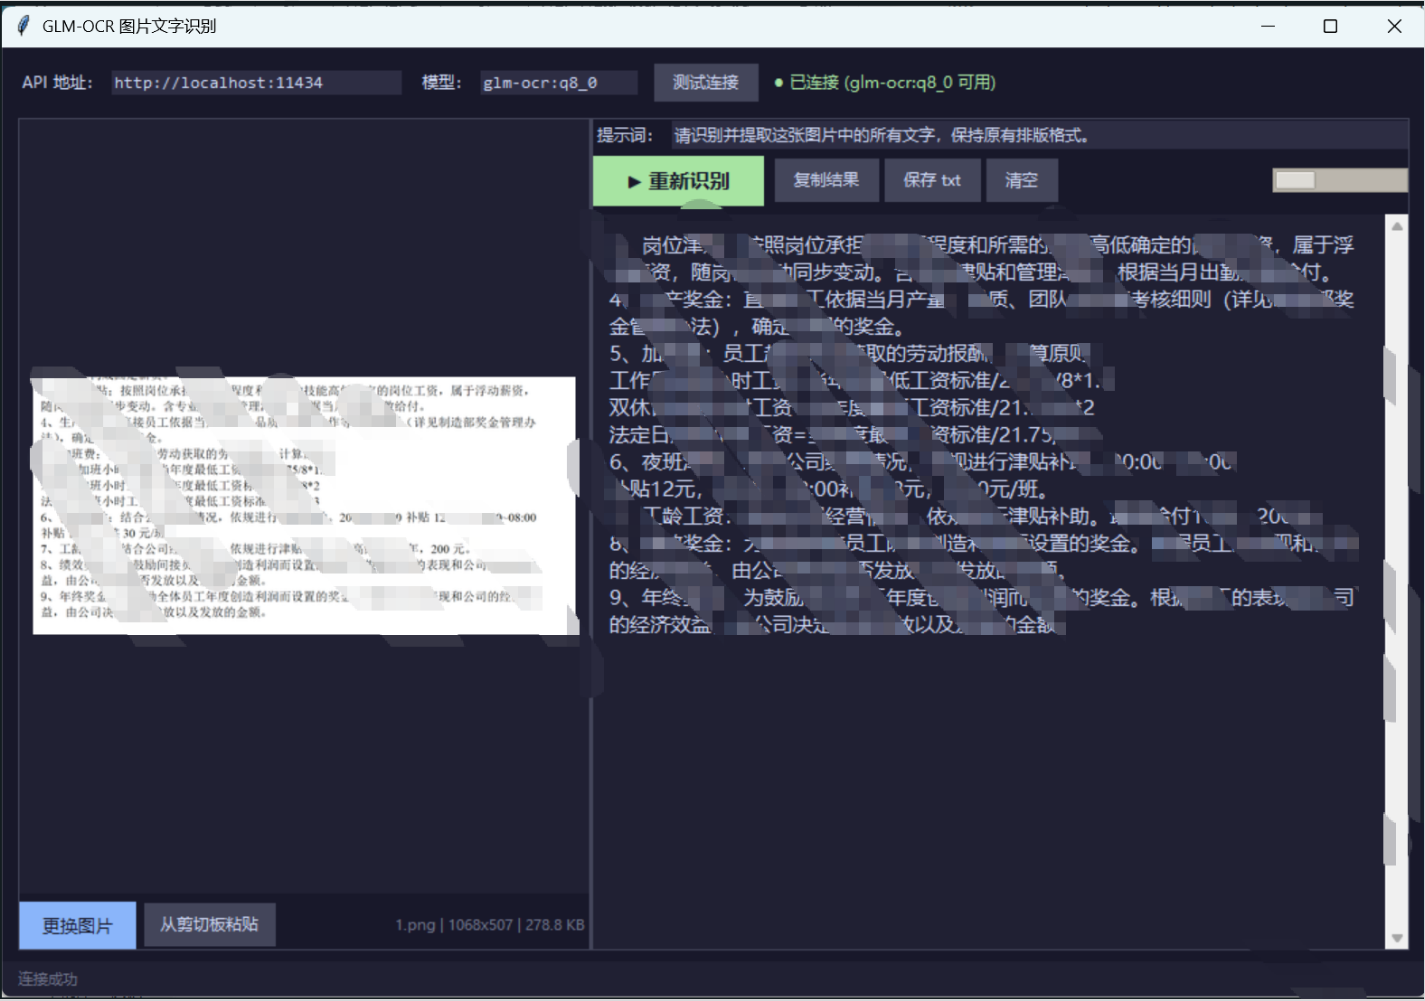Click the 保存 txt button
This screenshot has height=1001, width=1425.
pyautogui.click(x=932, y=180)
